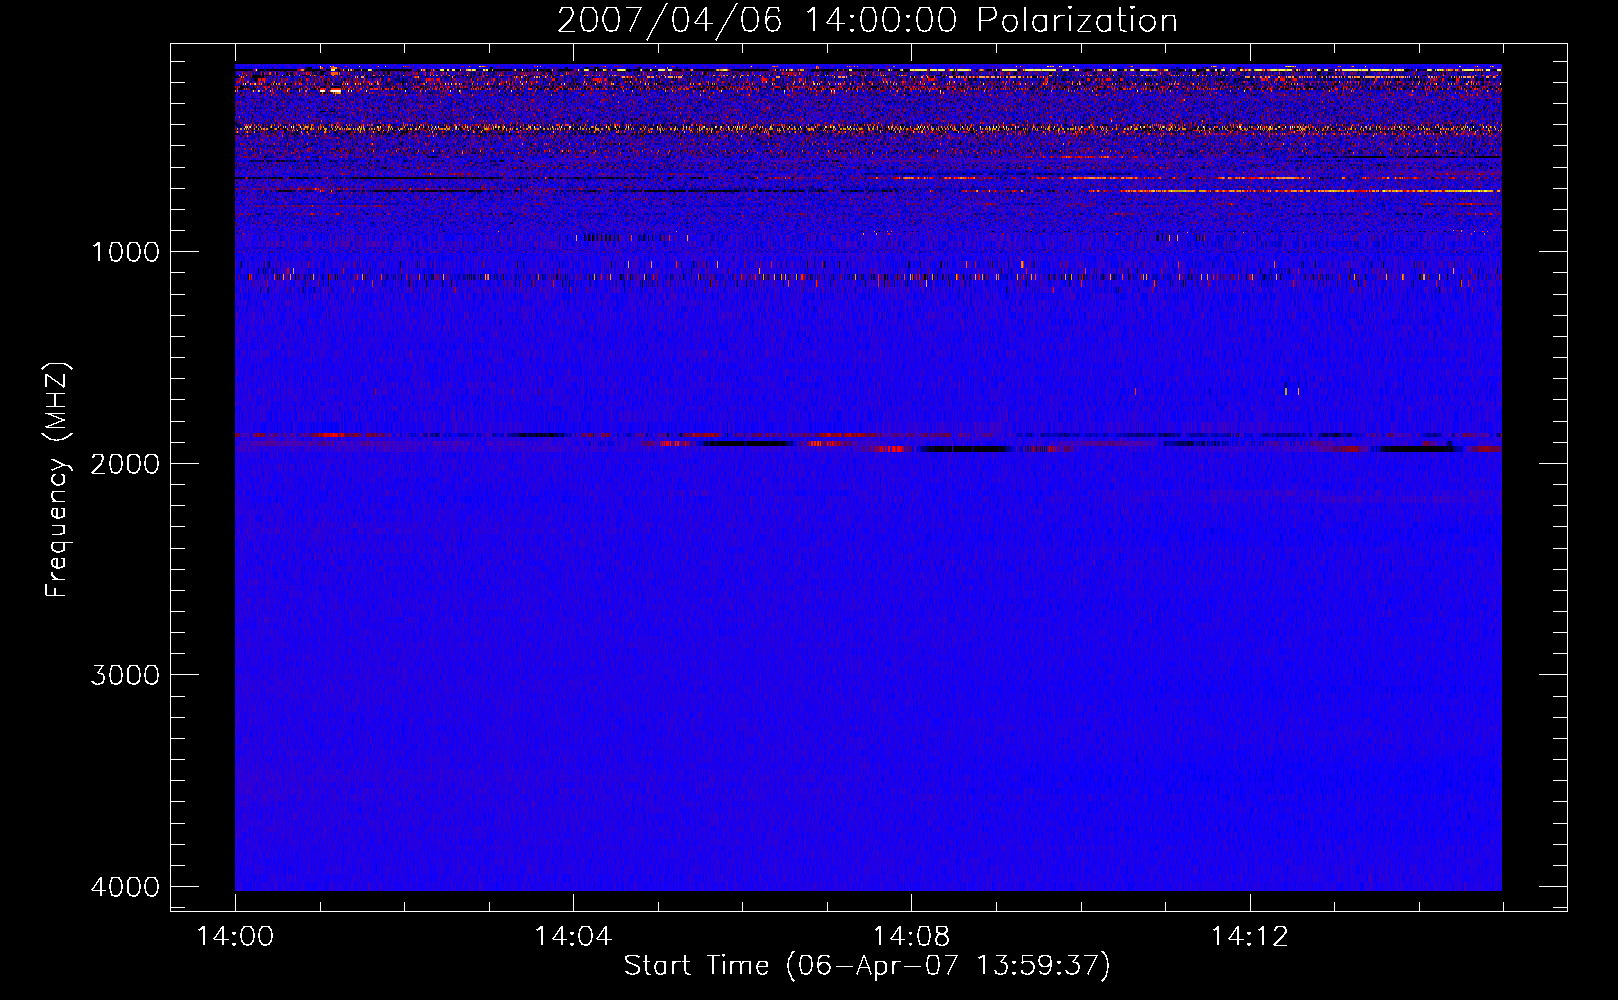
Task: Click the 14:04 time tick label
Action: coord(573,937)
